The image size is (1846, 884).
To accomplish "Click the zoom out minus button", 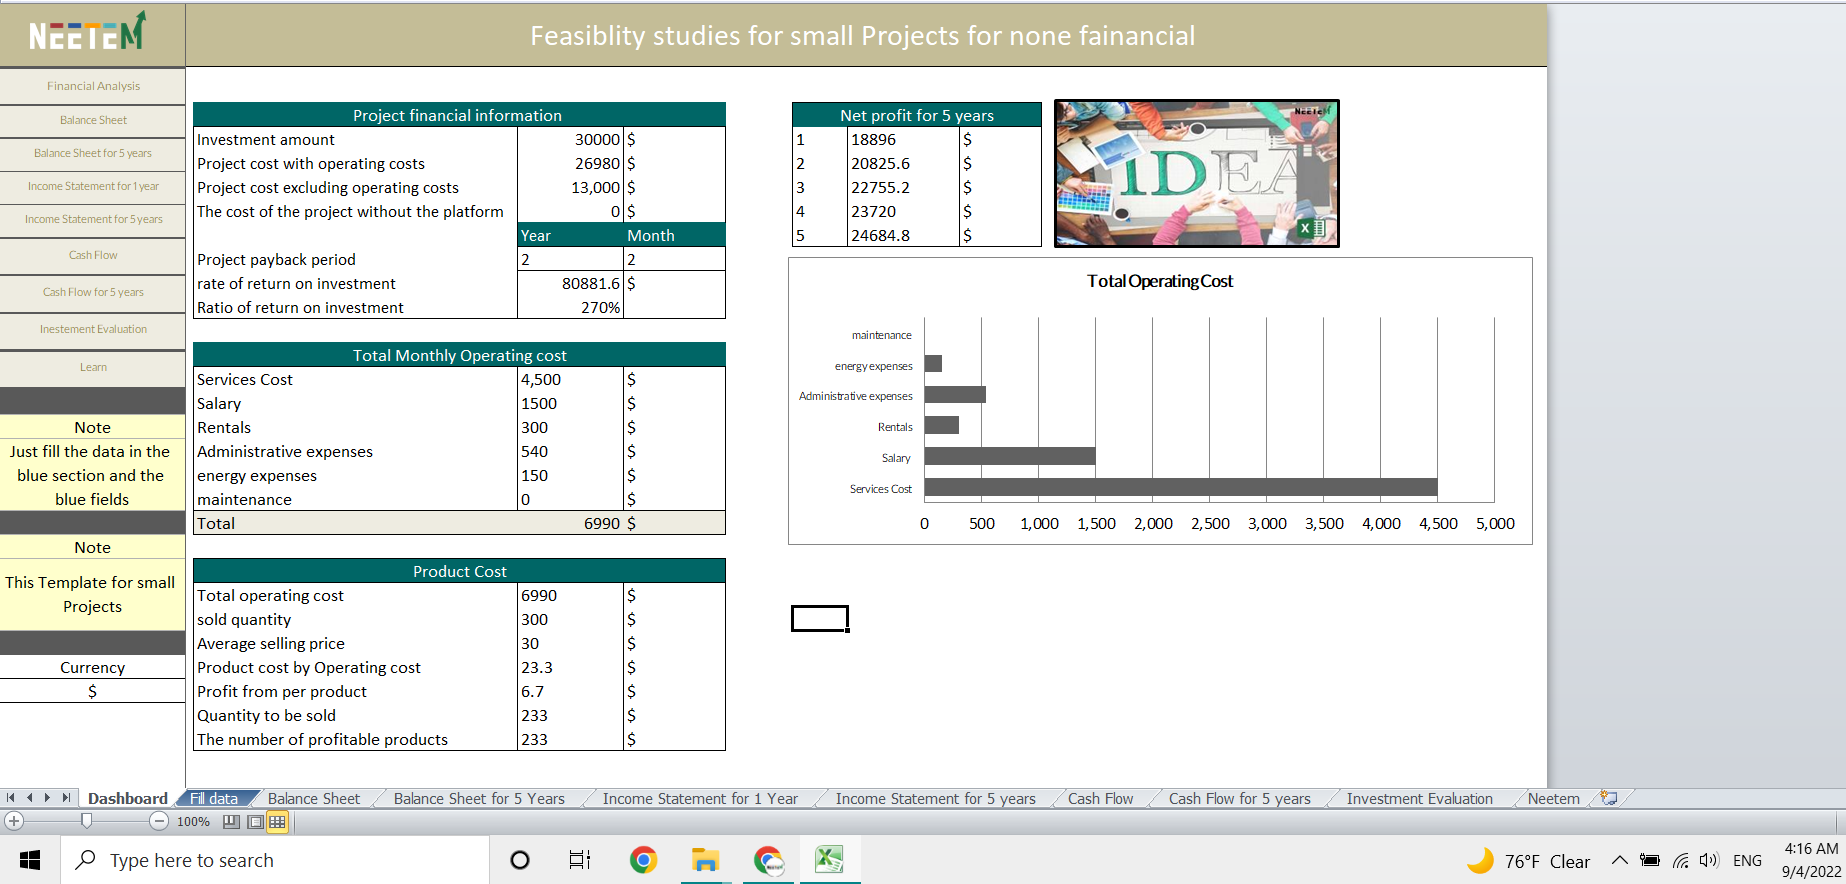I will tap(159, 821).
